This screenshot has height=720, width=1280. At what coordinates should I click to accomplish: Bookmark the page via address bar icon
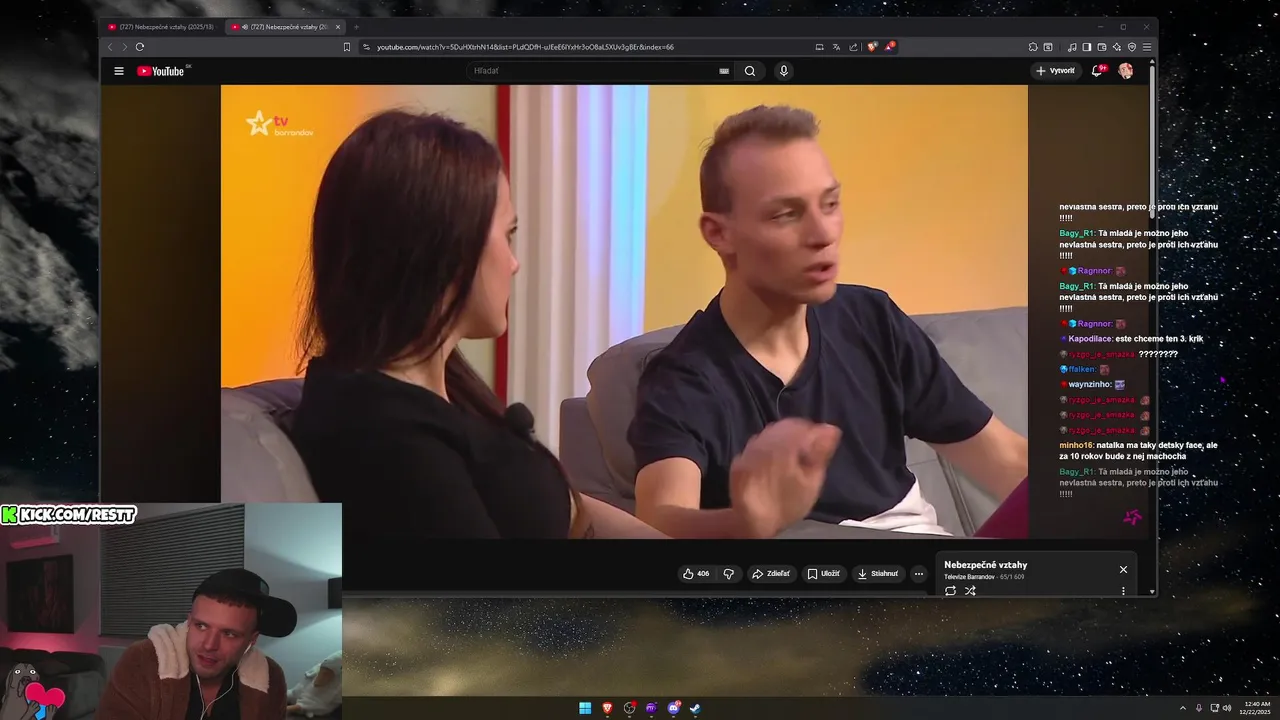coord(347,47)
